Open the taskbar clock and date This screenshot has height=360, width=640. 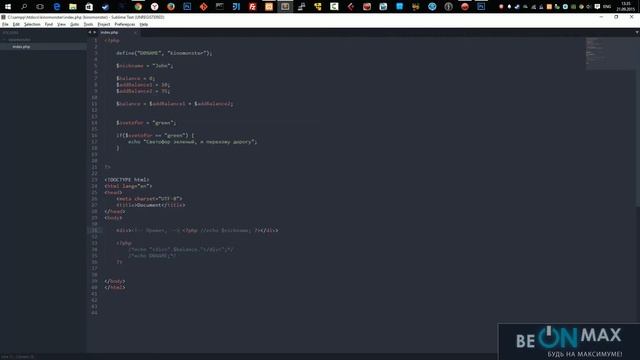(626, 7)
